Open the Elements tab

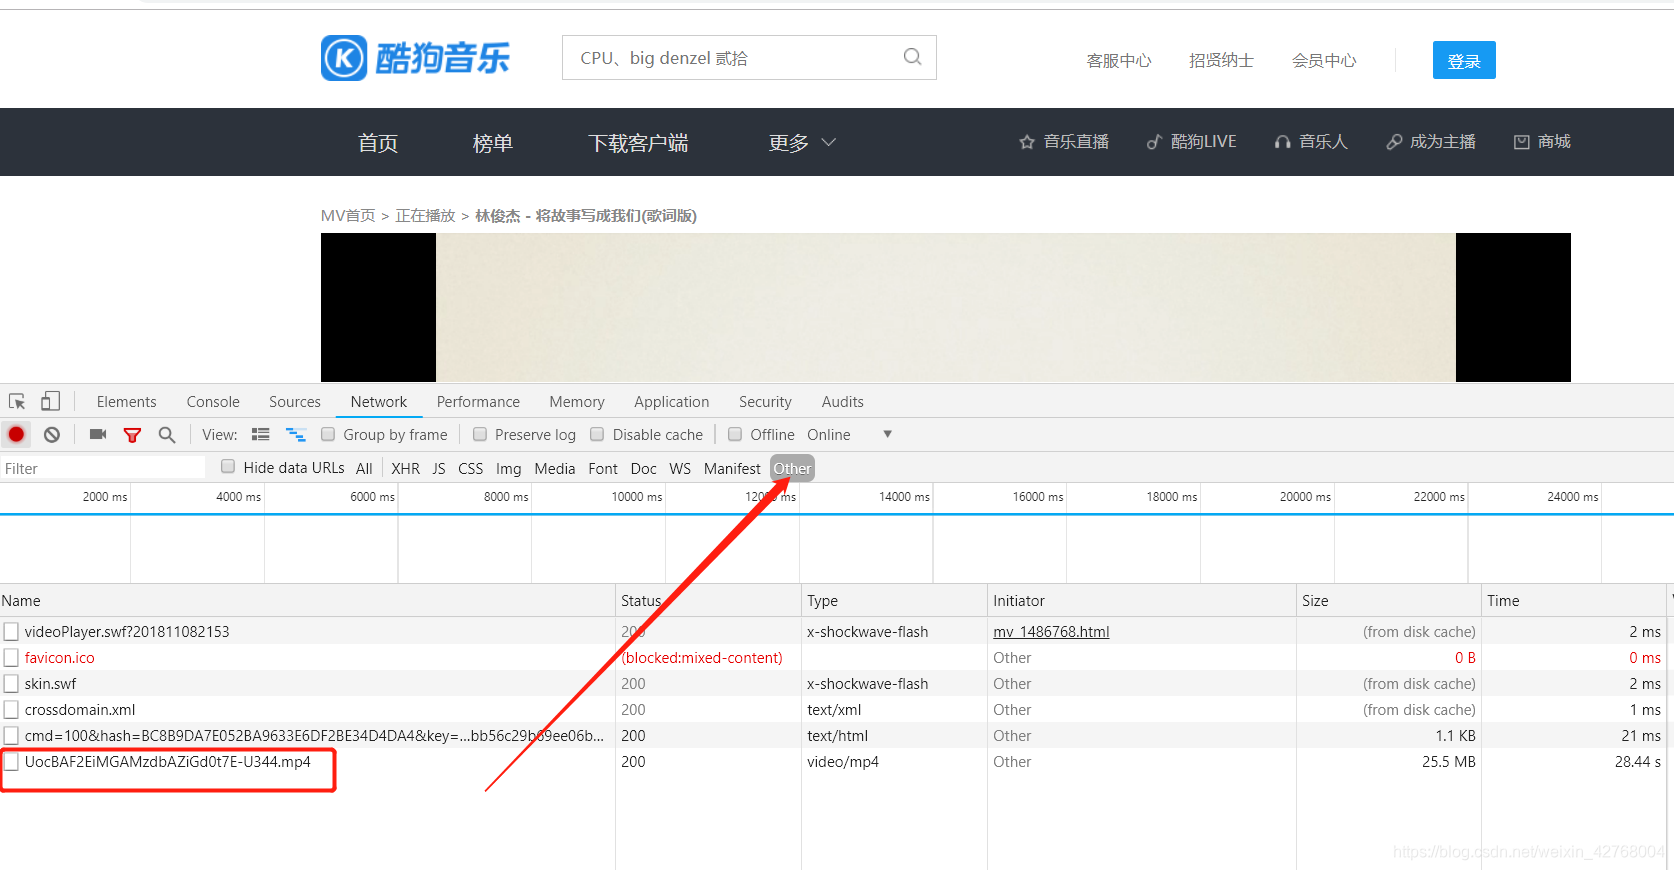(126, 401)
